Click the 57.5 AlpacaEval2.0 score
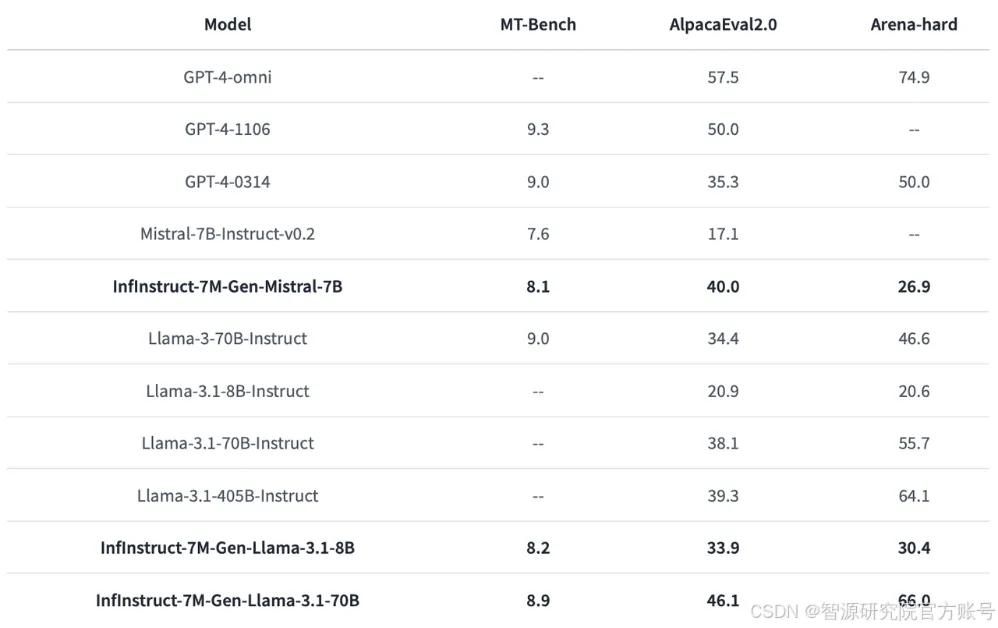998x628 pixels. pos(723,77)
